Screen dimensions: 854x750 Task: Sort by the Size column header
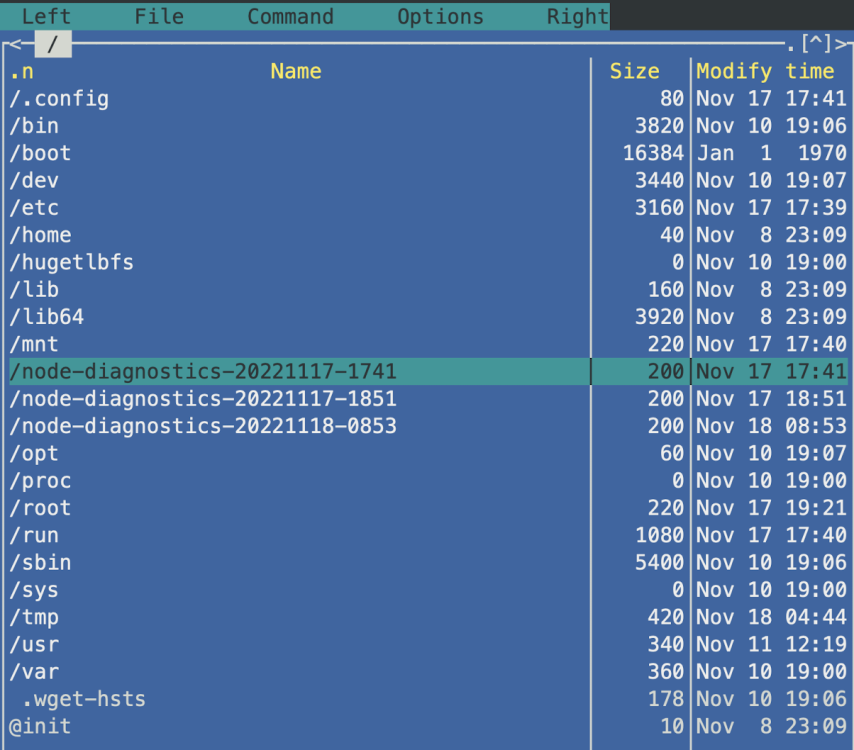click(x=635, y=71)
